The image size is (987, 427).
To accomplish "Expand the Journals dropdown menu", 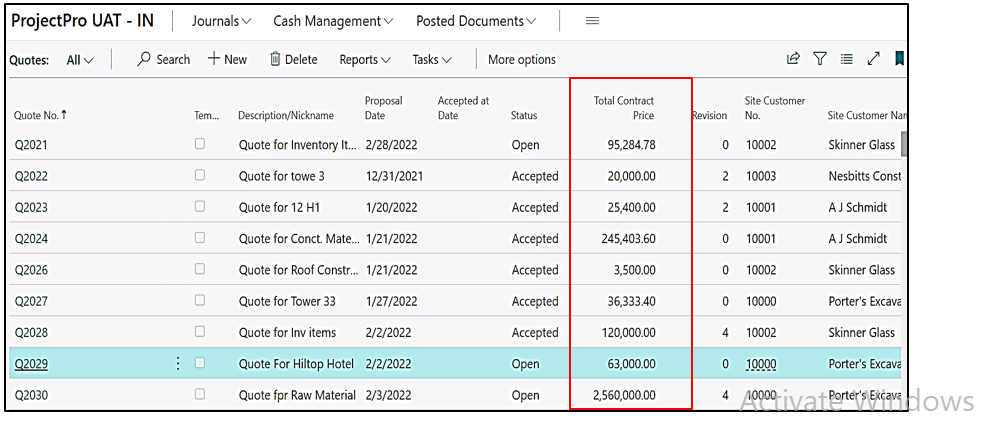I will pyautogui.click(x=221, y=21).
